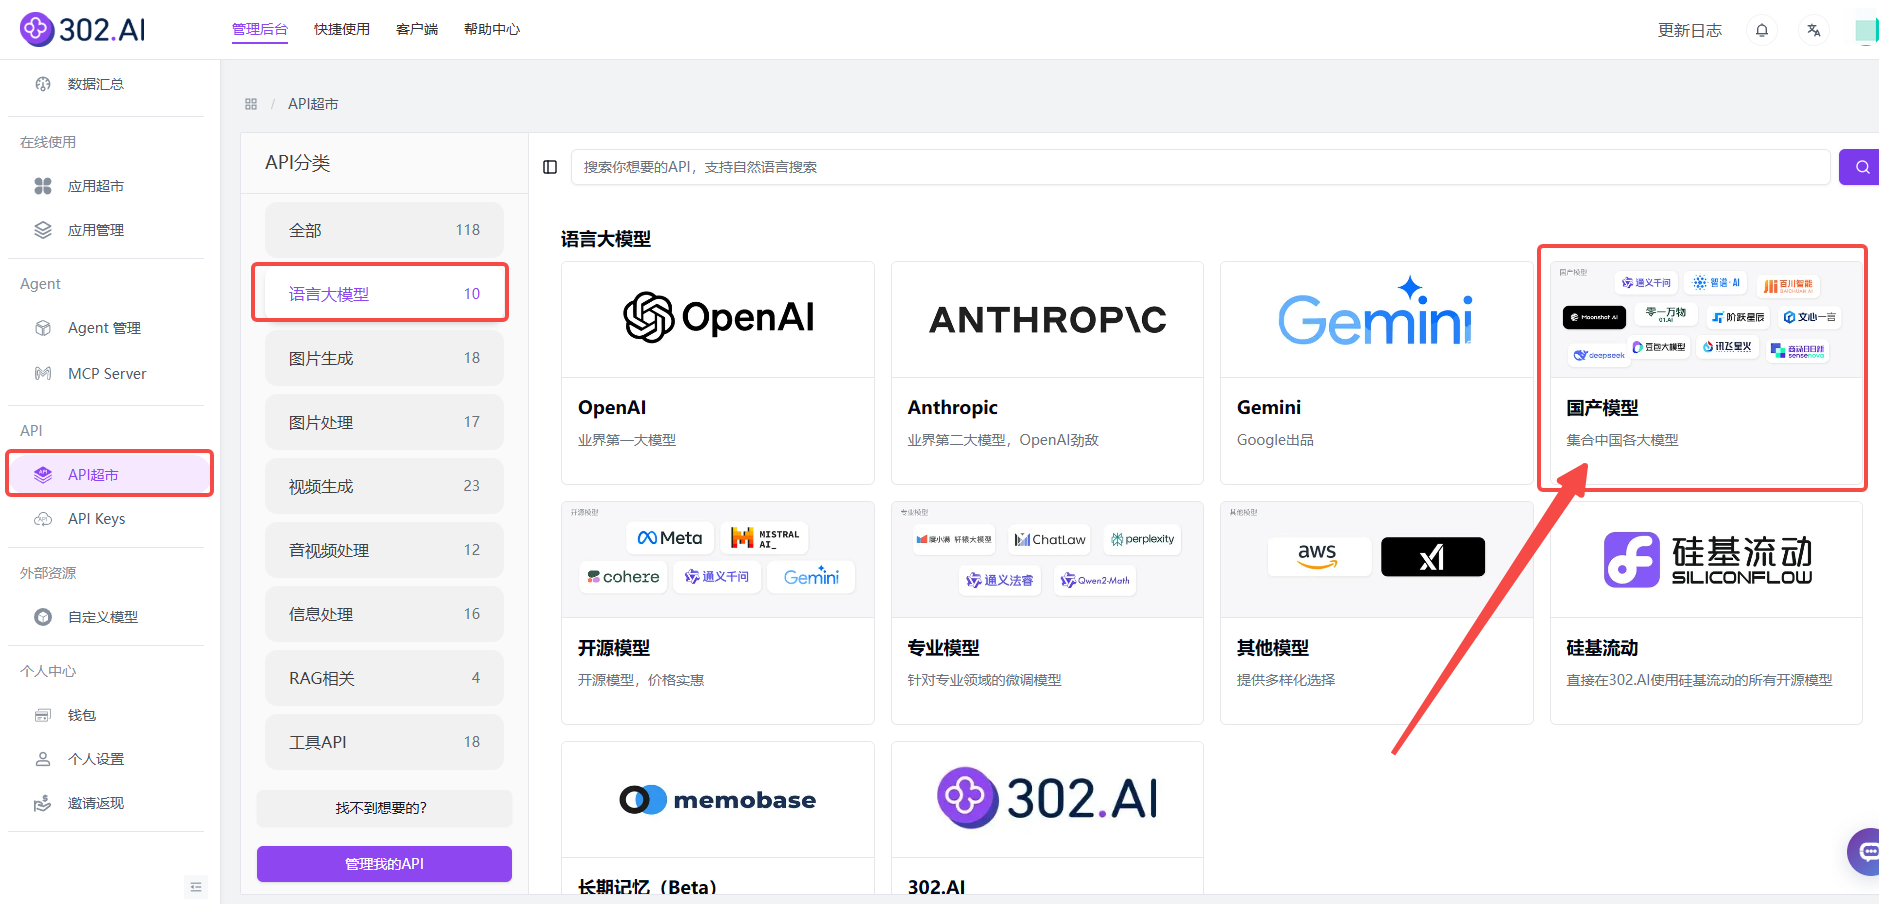Viewport: 1879px width, 904px height.
Task: Click the API Keys cloud icon
Action: pos(43,519)
